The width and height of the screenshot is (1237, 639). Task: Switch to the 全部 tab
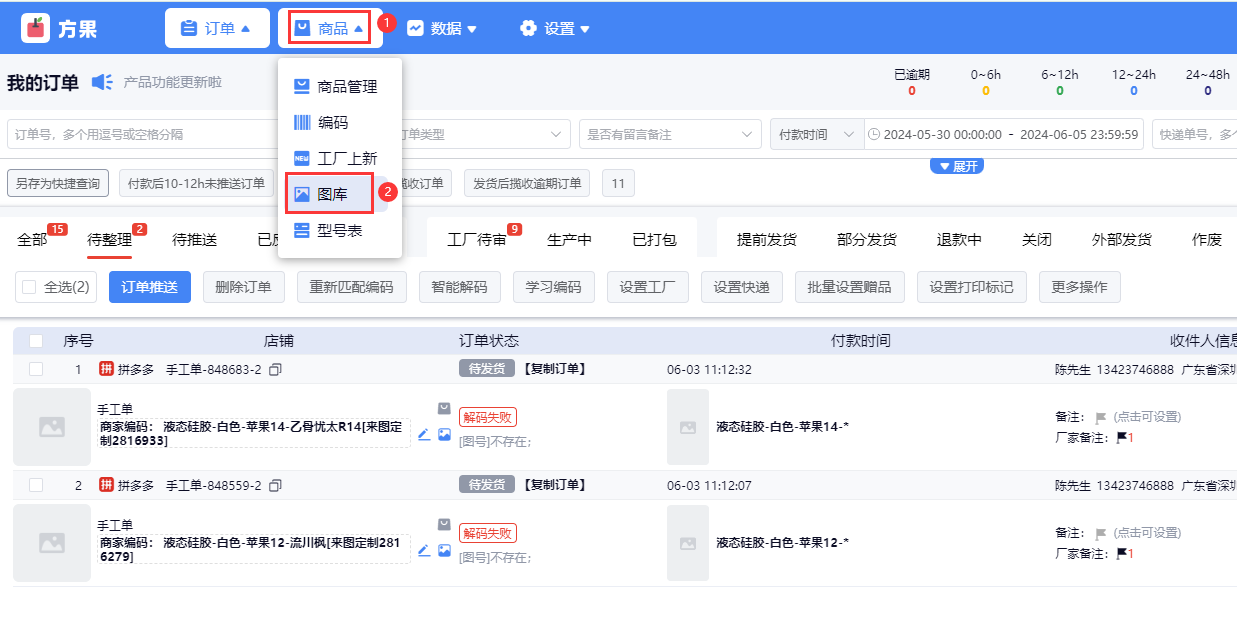[32, 240]
